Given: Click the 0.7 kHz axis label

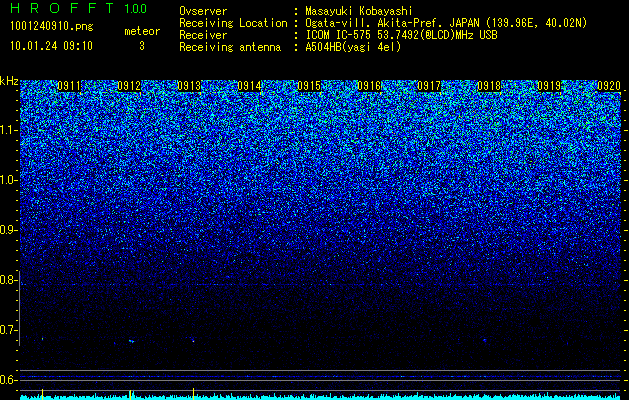Looking at the screenshot, I should coord(9,330).
